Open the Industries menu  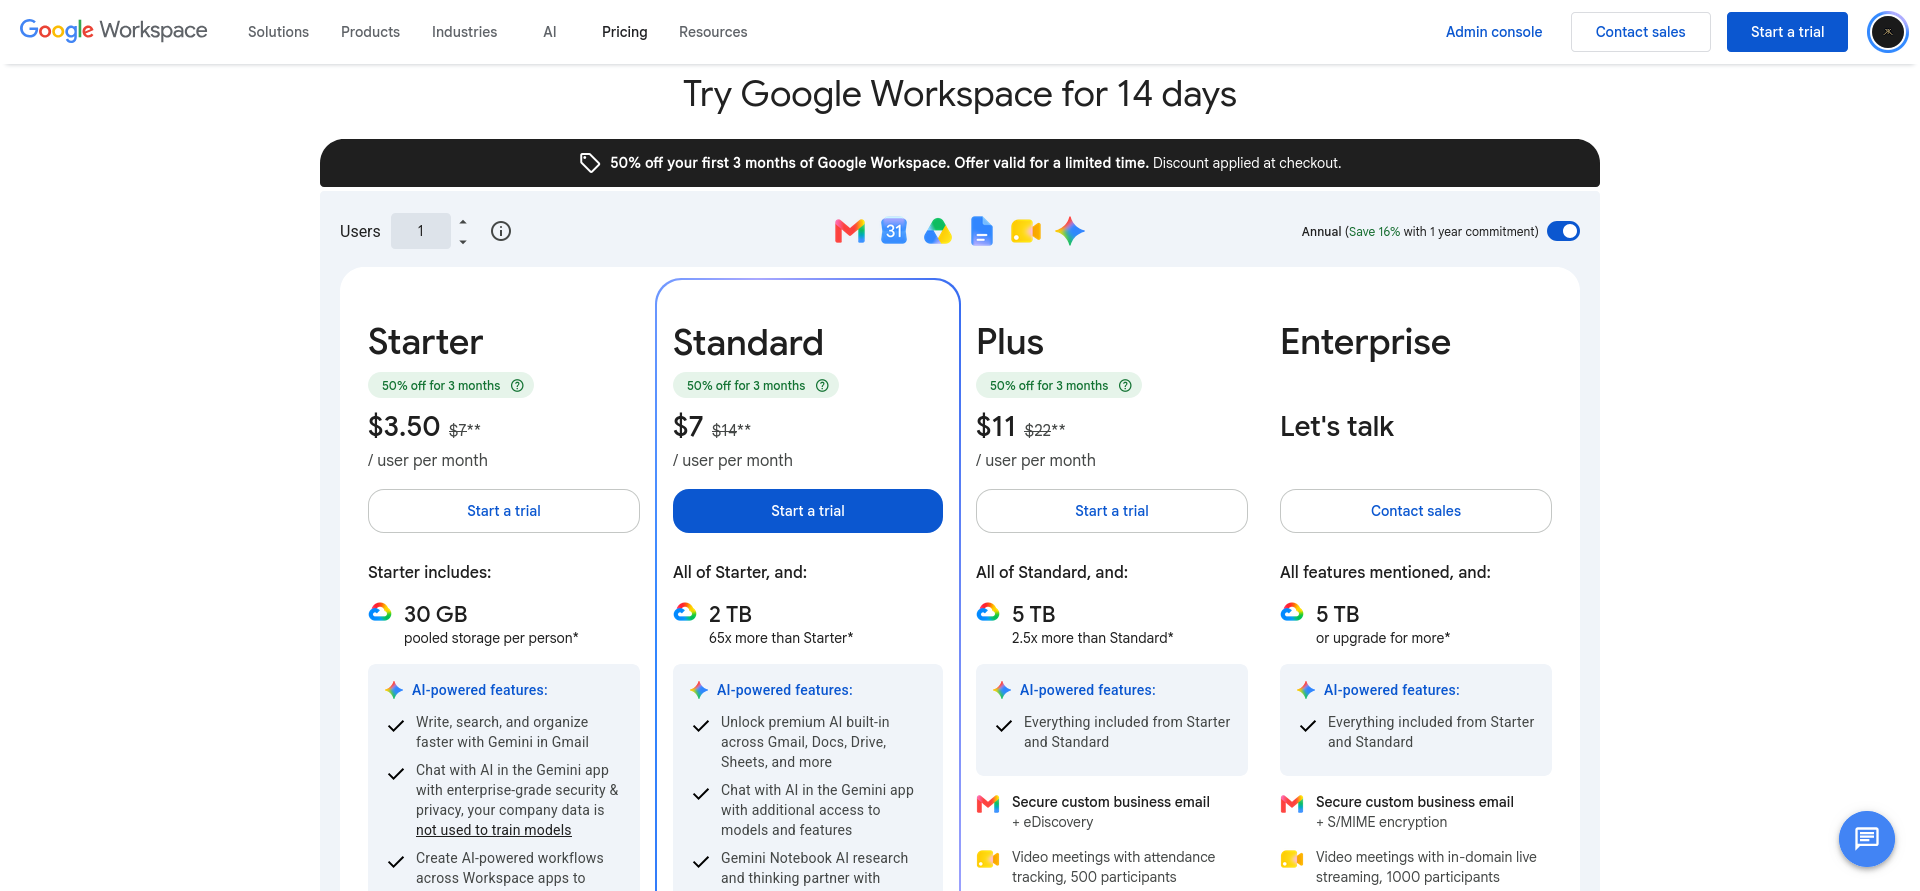464,32
